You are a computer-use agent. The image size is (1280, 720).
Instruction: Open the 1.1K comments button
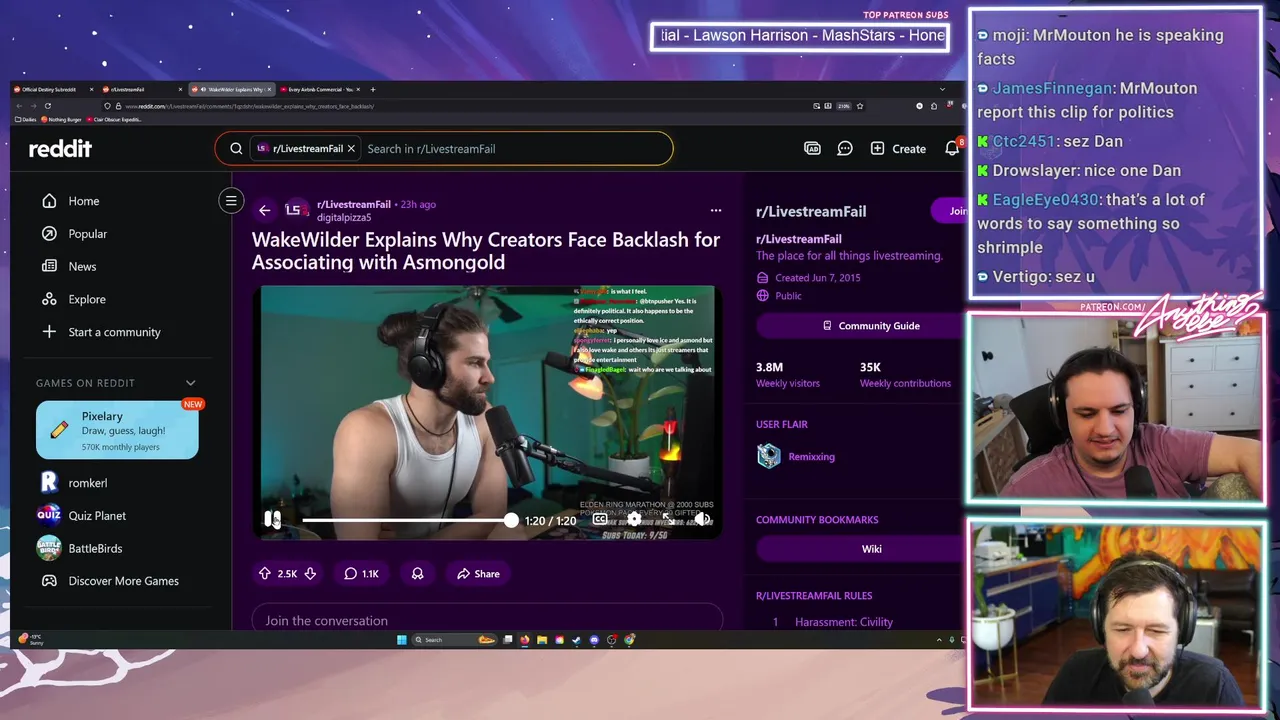pos(361,574)
